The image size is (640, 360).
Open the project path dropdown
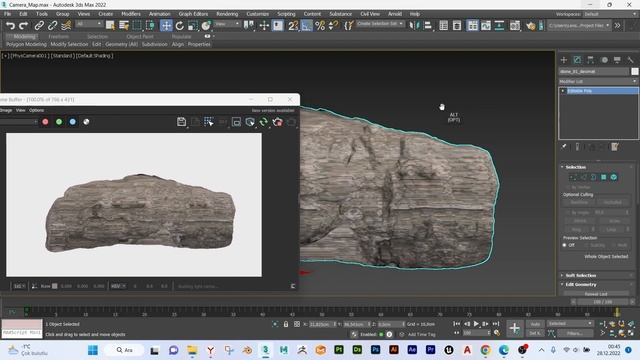(579, 25)
